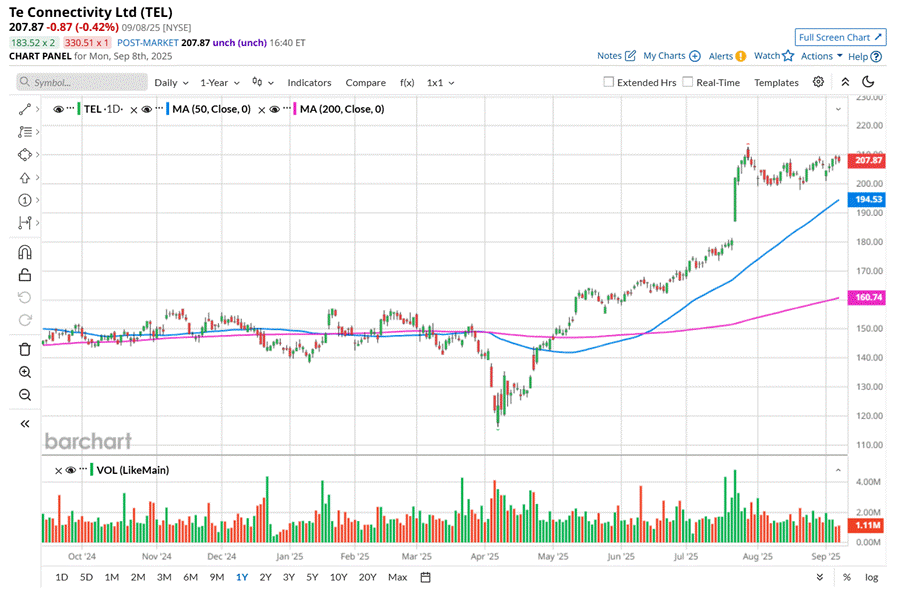The height and width of the screenshot is (592, 902).
Task: Open the 1x1 grid layout dropdown
Action: click(x=441, y=83)
